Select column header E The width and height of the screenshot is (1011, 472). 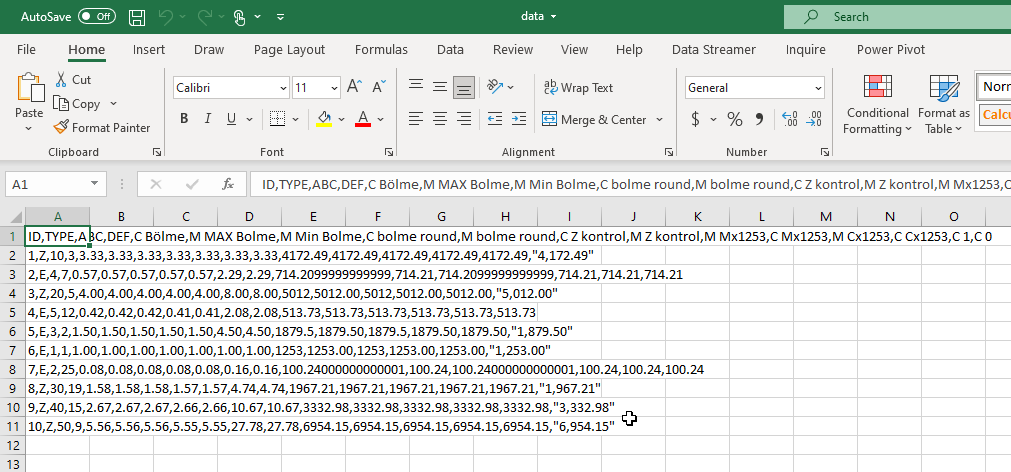pos(313,217)
